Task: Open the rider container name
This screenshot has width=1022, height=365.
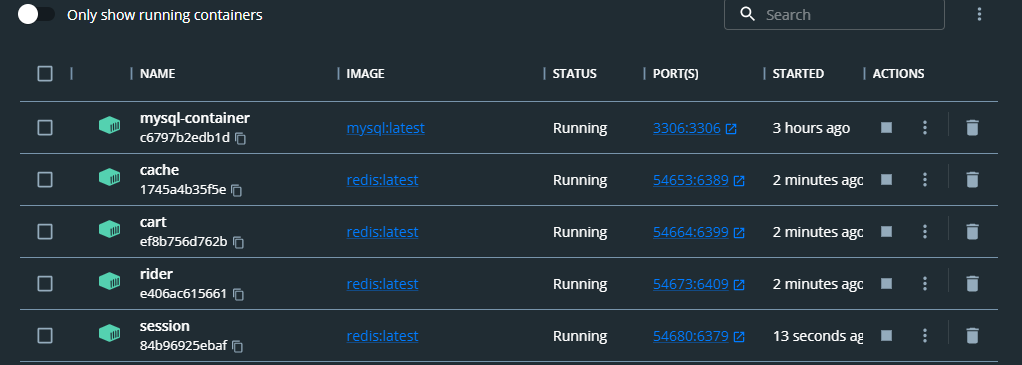Action: coord(156,274)
